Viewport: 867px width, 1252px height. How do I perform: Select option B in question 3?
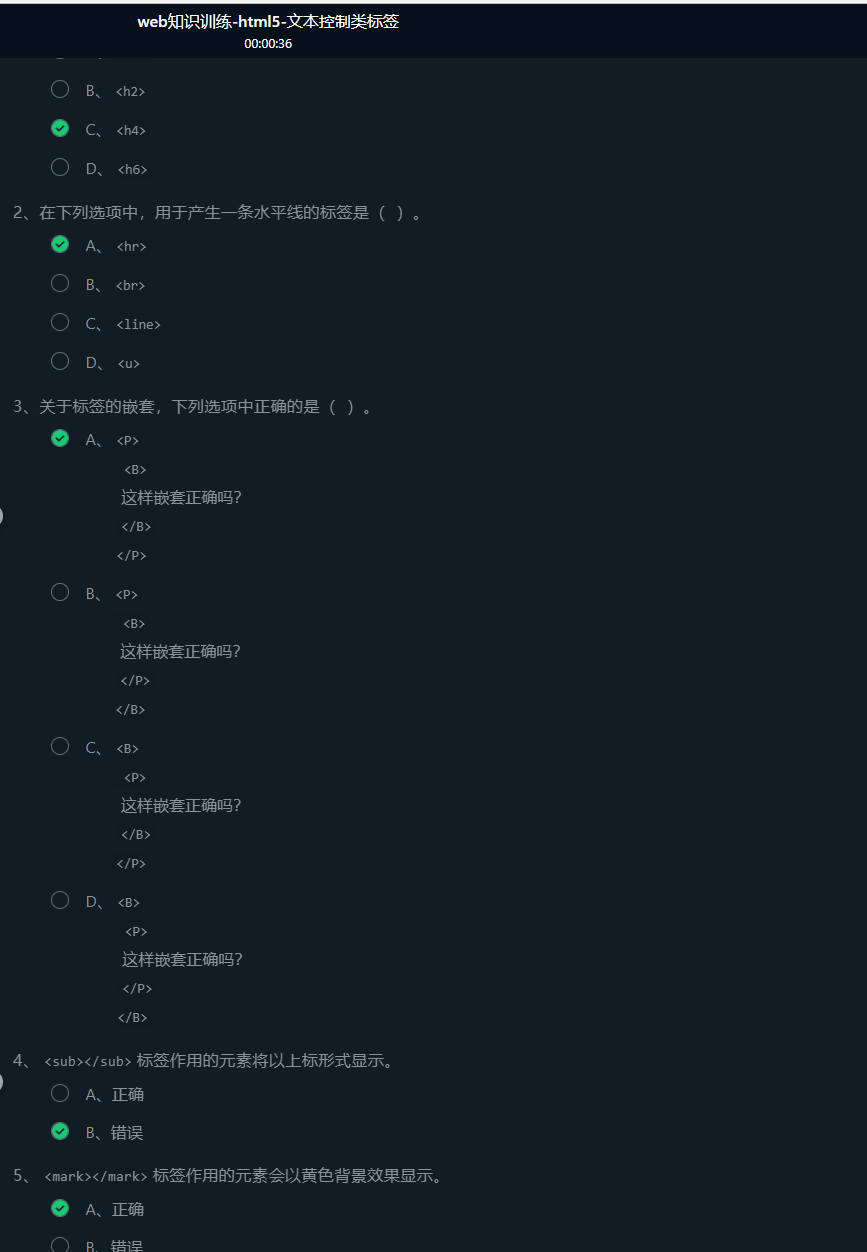pos(59,591)
